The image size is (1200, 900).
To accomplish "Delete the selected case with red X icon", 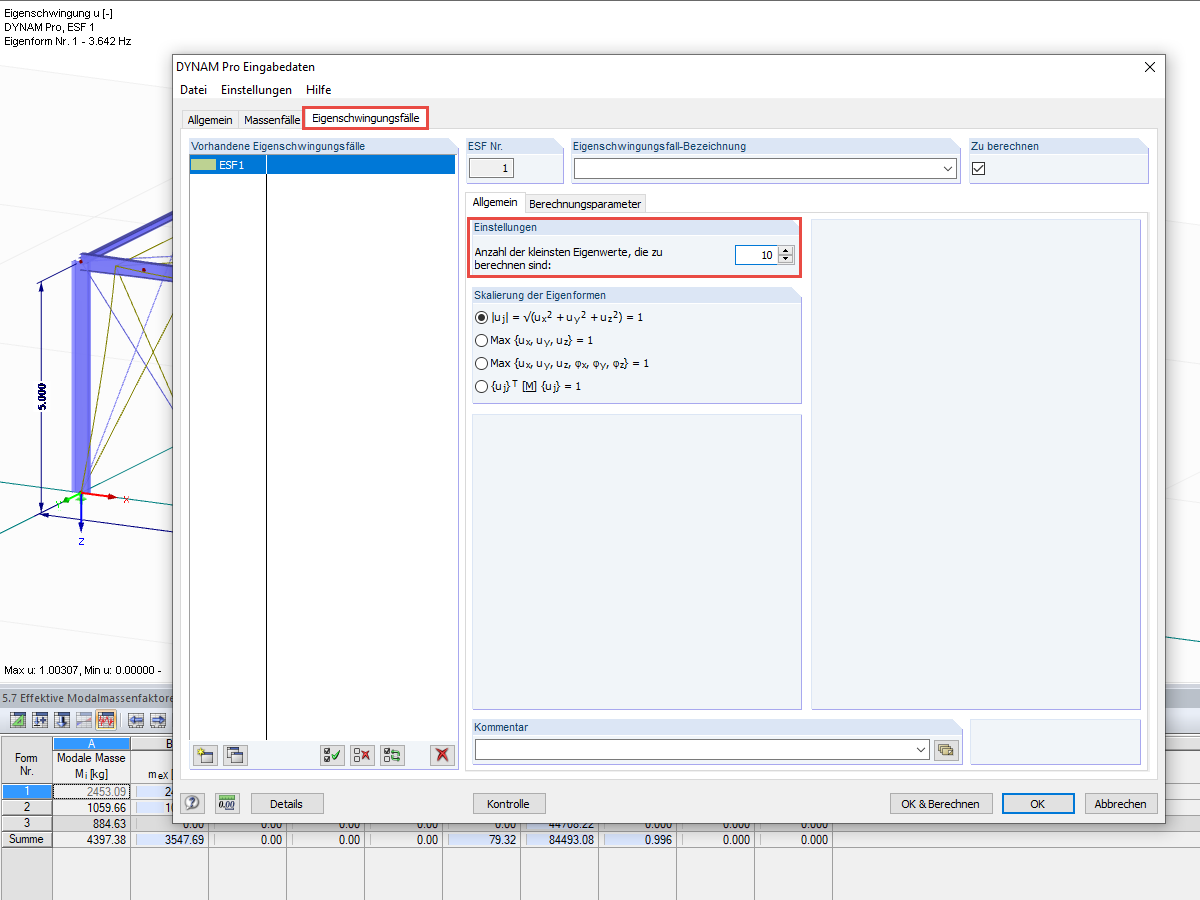I will coord(442,755).
